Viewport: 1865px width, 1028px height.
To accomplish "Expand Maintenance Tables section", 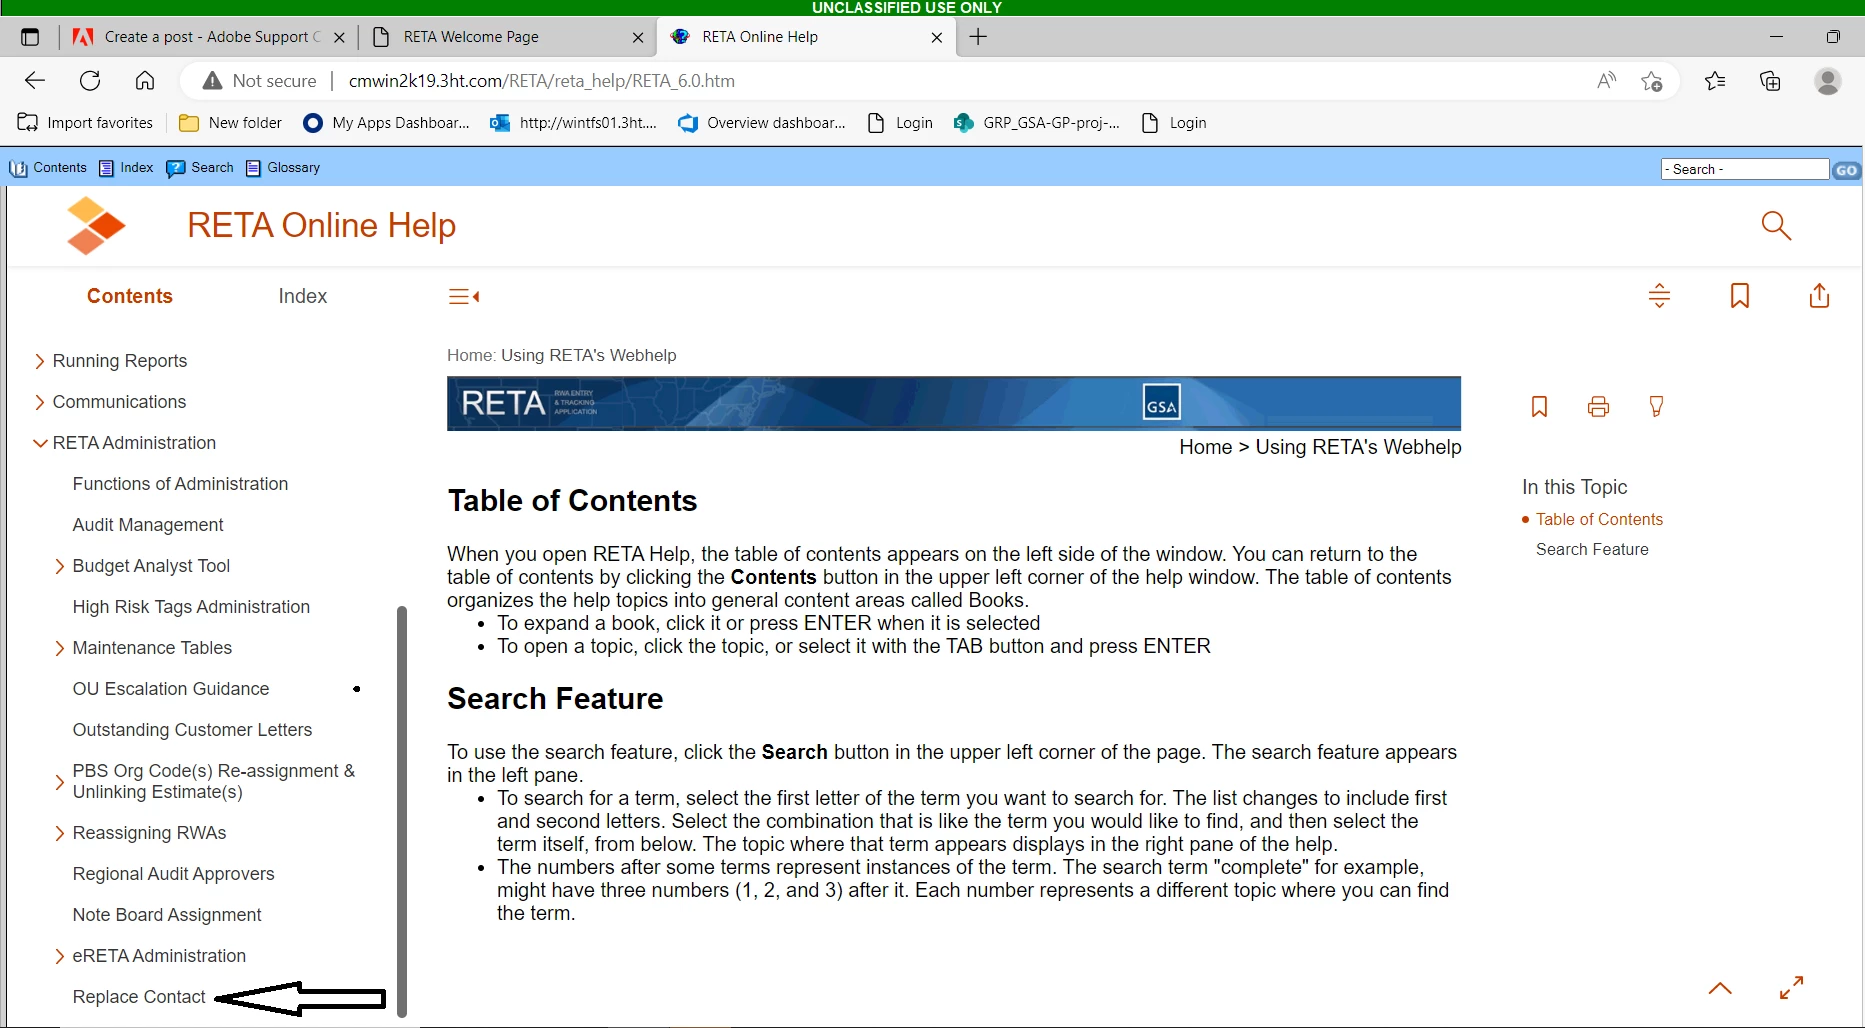I will (60, 648).
